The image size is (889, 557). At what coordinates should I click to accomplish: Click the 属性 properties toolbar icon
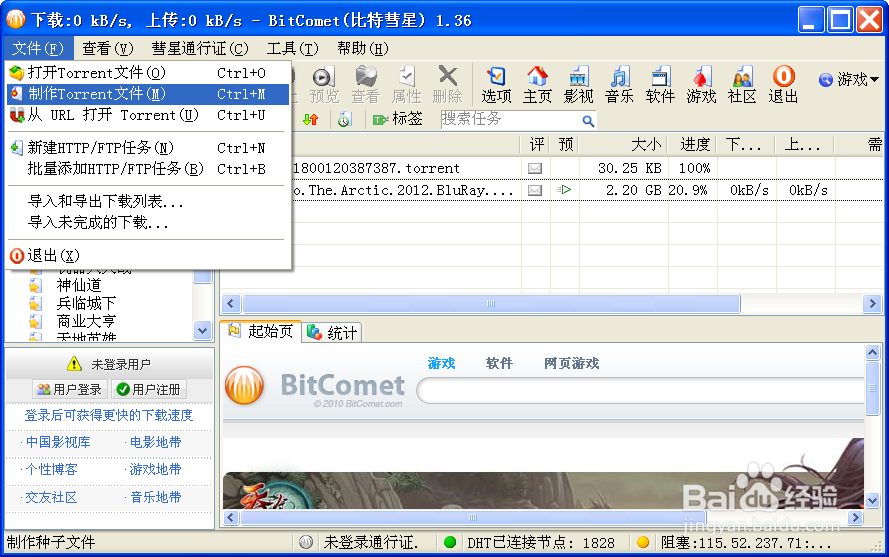click(407, 85)
